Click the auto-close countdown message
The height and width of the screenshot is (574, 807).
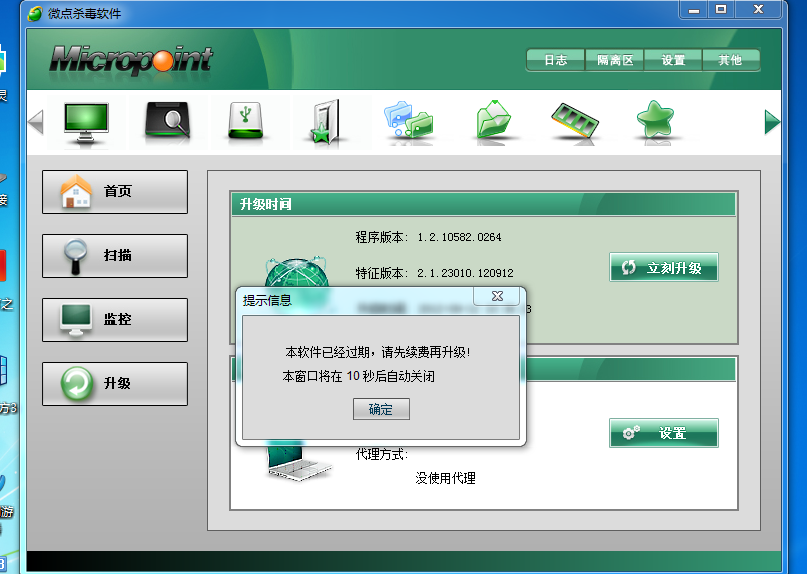point(358,376)
